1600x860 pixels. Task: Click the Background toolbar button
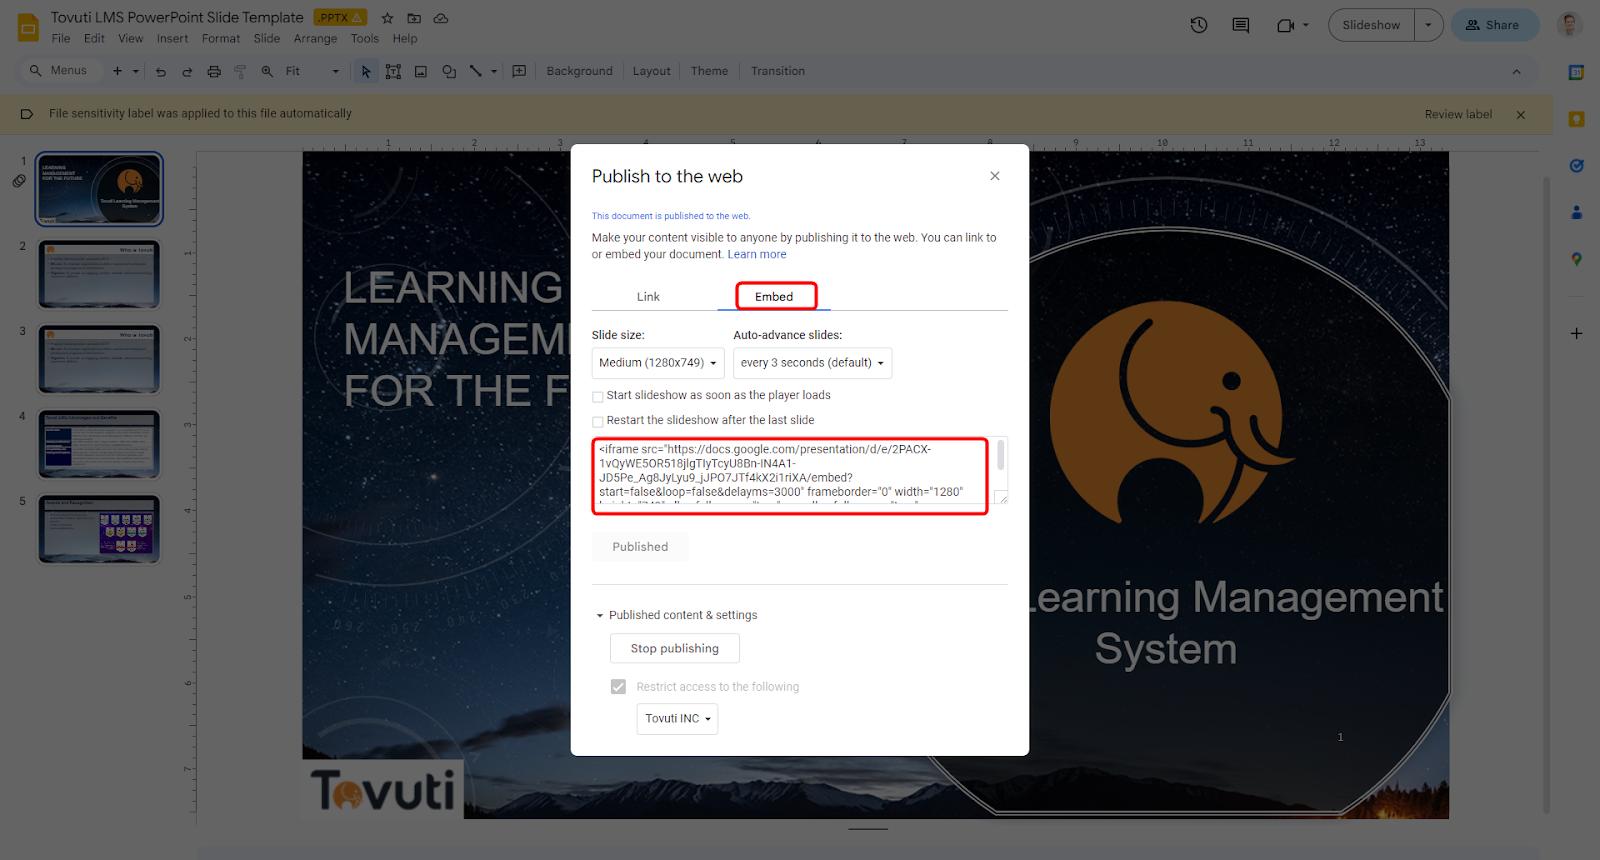579,71
